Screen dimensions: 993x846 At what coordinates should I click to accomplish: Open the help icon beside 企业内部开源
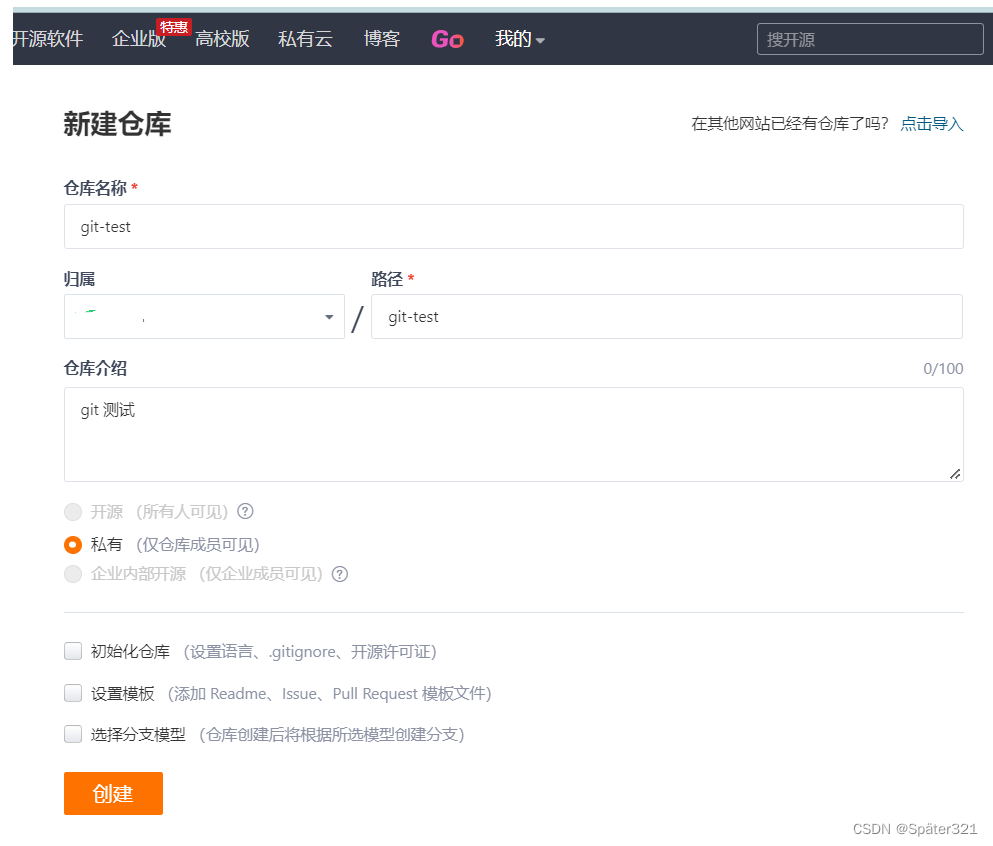pyautogui.click(x=340, y=574)
